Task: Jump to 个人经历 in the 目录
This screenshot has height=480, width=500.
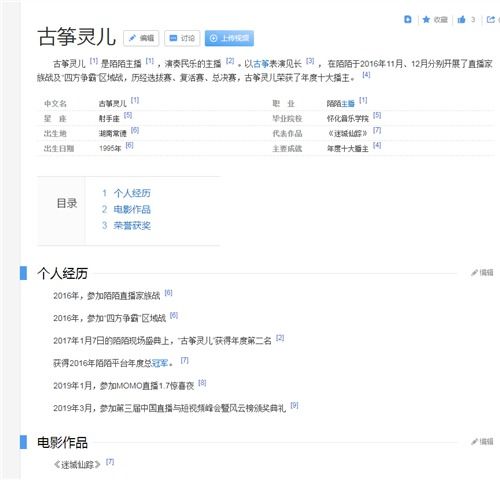Action: pos(132,193)
